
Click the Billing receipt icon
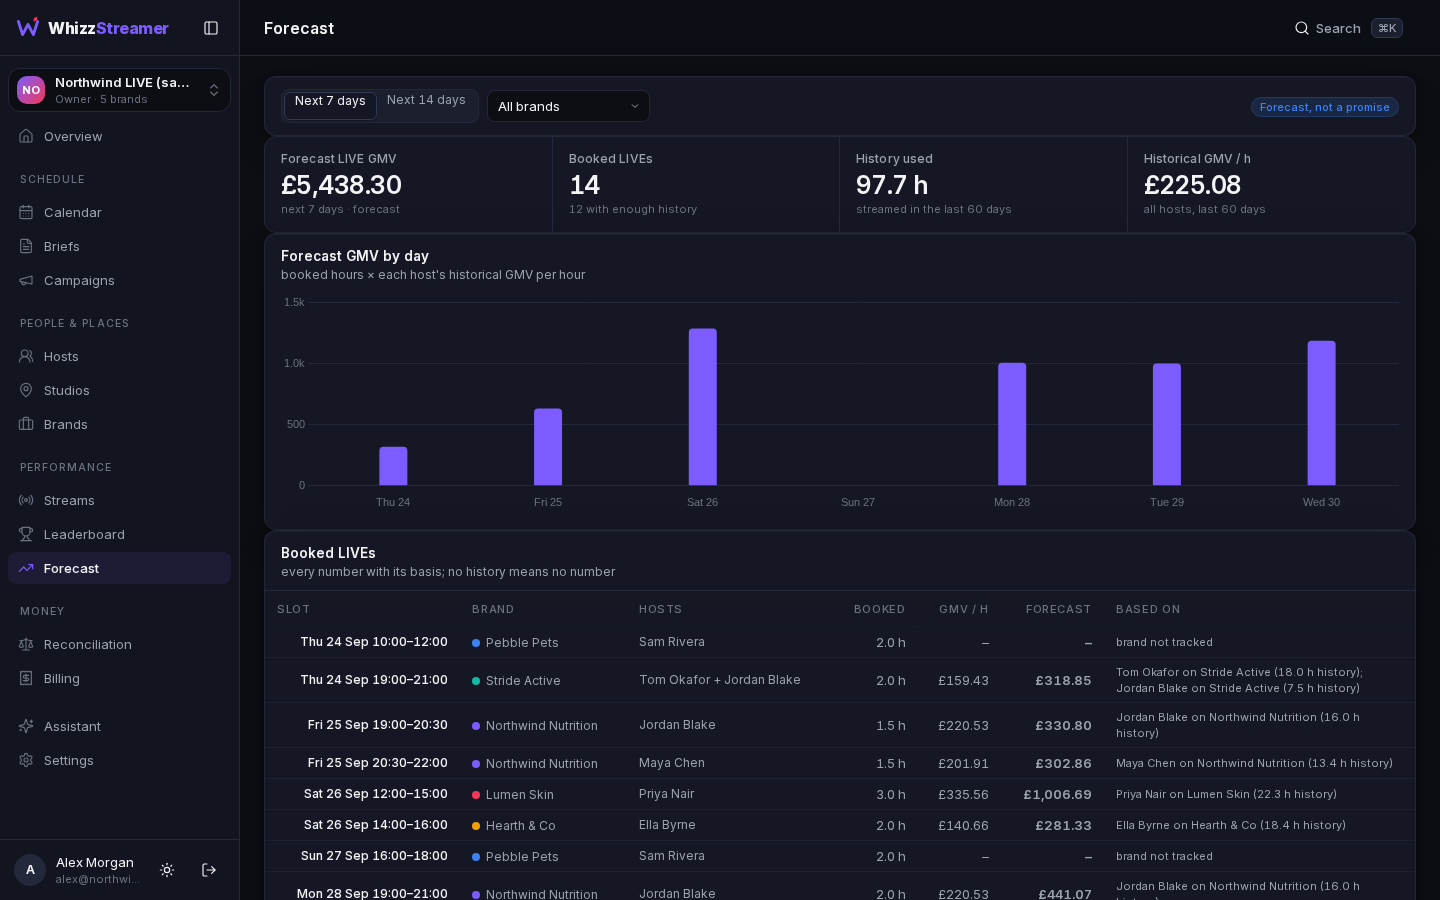pyautogui.click(x=26, y=678)
